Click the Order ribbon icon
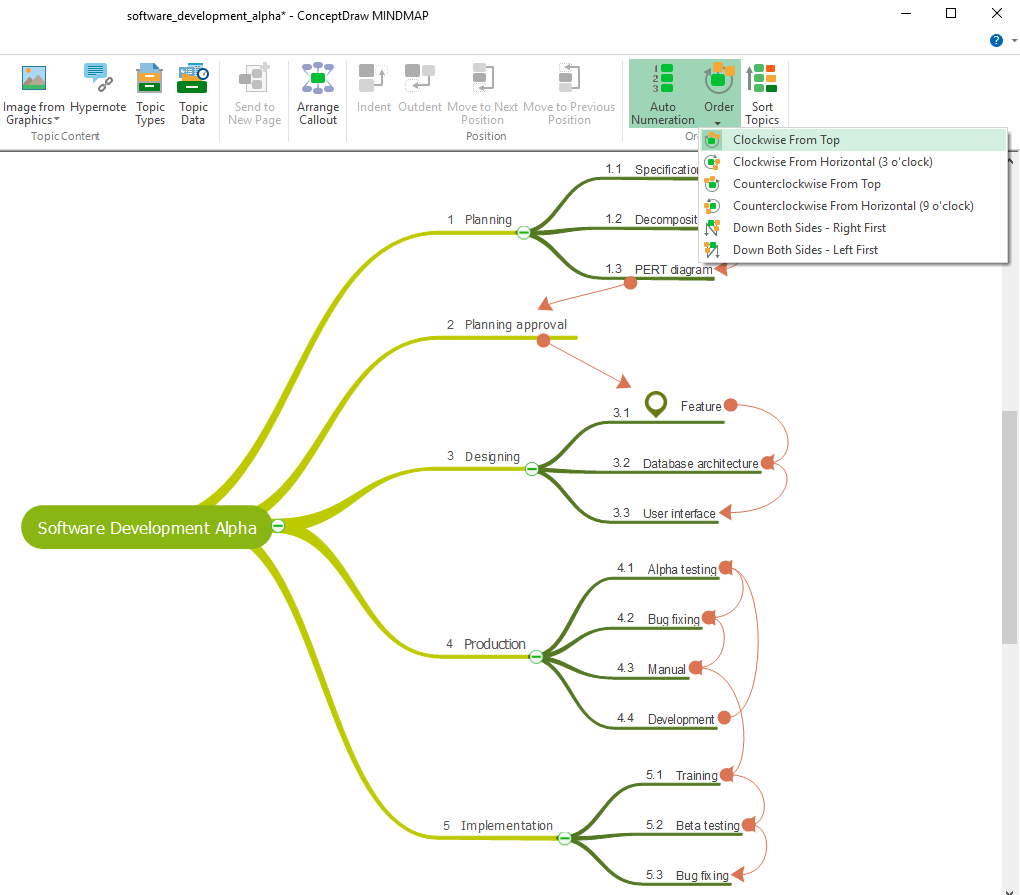Screen dimensions: 1020x895 [x=718, y=80]
